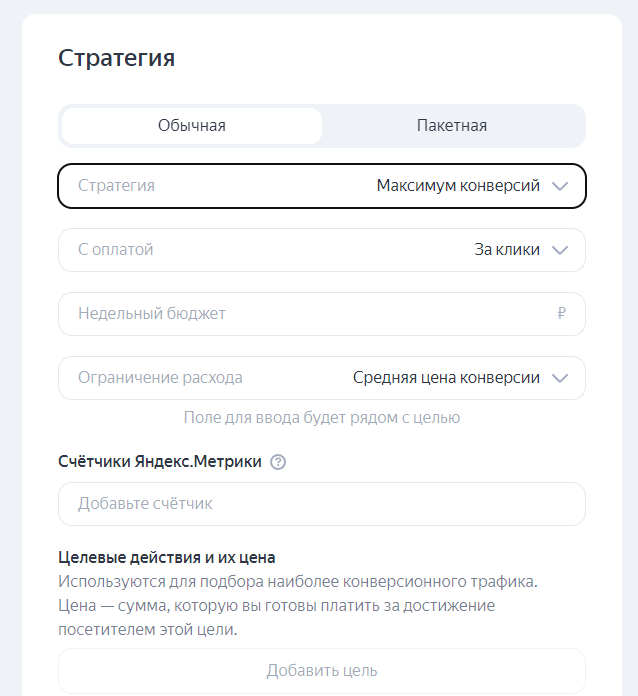Viewport: 638px width, 696px height.
Task: Expand the Ограничение расхода chevron arrow
Action: pyautogui.click(x=560, y=378)
